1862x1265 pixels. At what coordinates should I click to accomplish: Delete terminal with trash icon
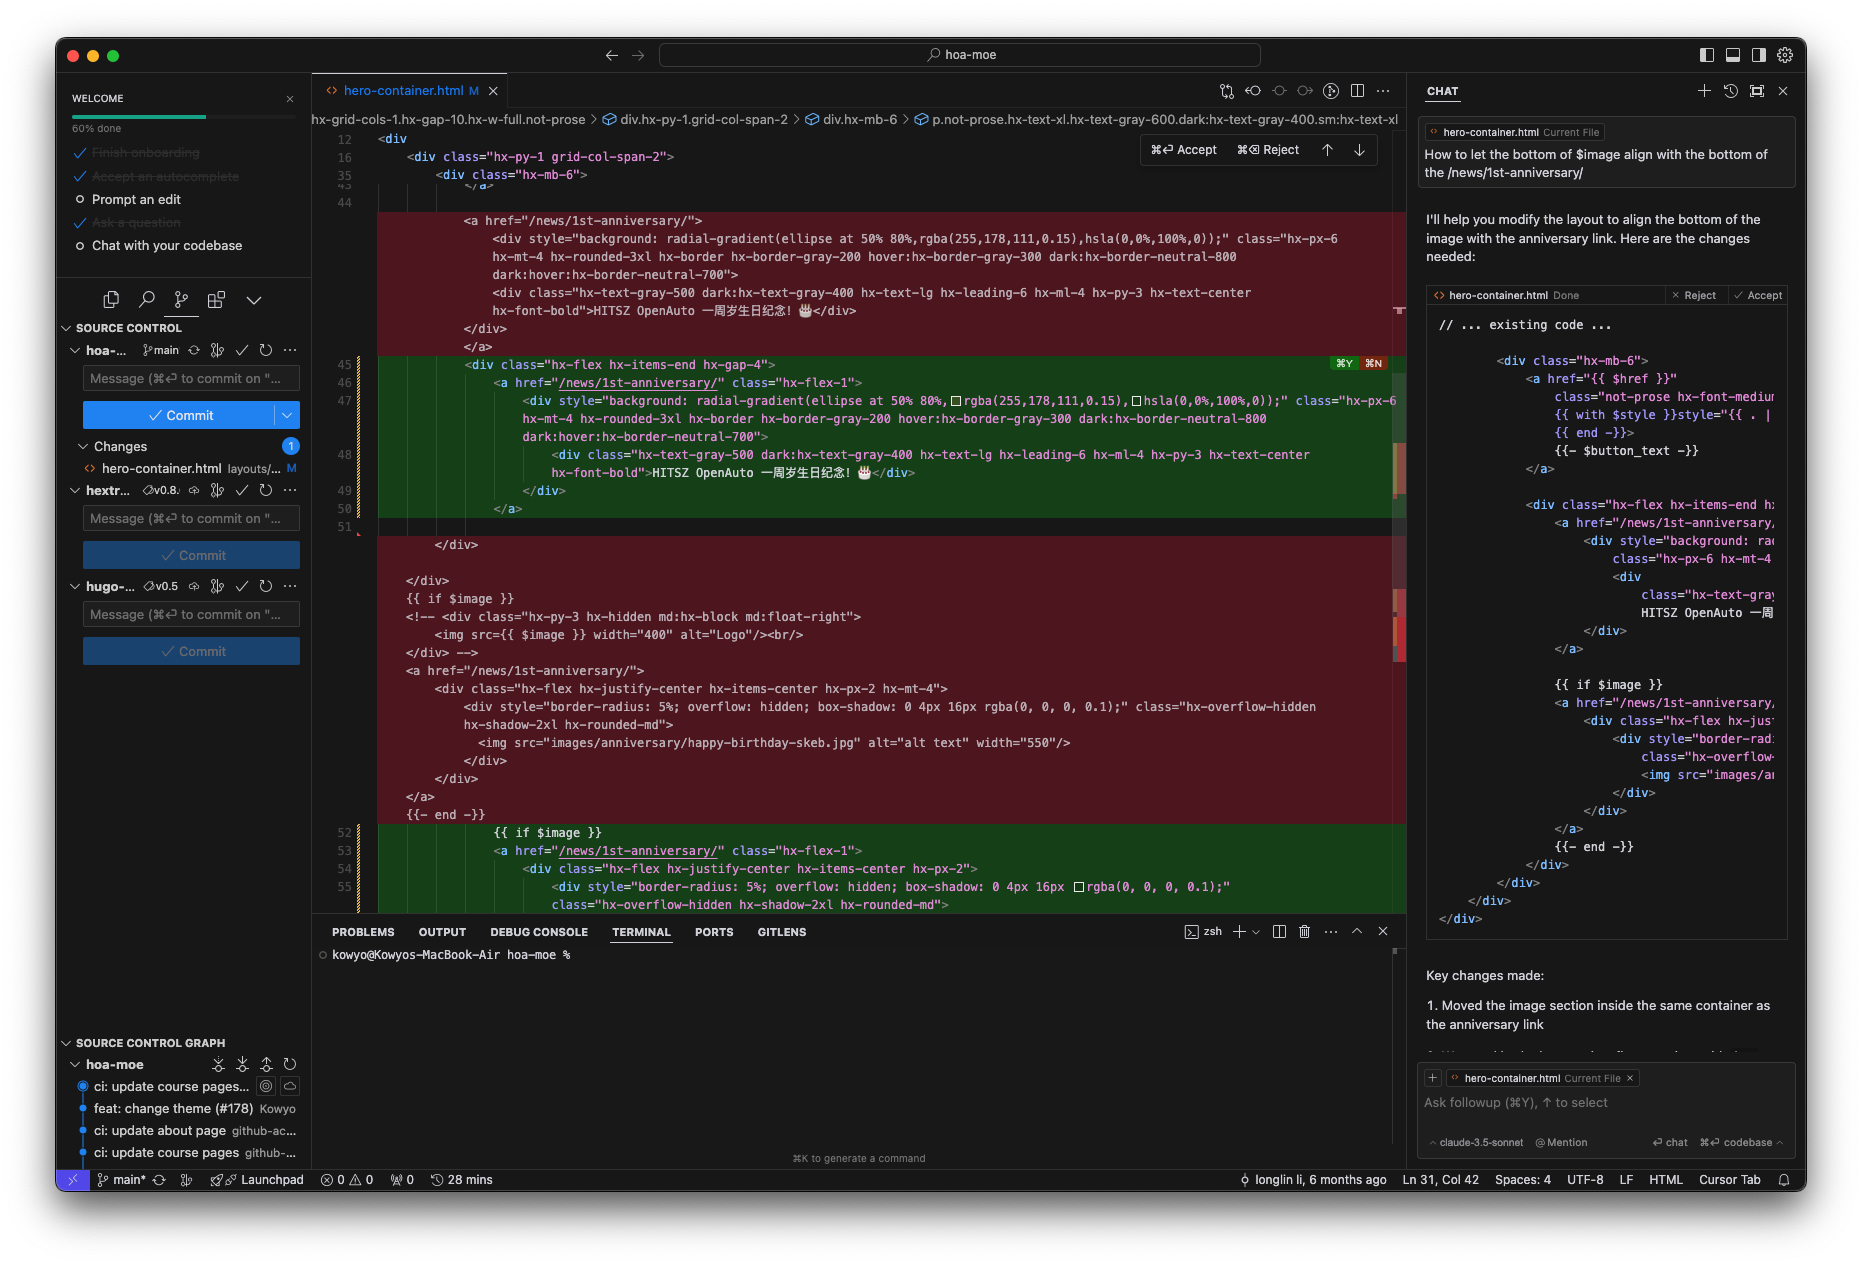(x=1304, y=931)
